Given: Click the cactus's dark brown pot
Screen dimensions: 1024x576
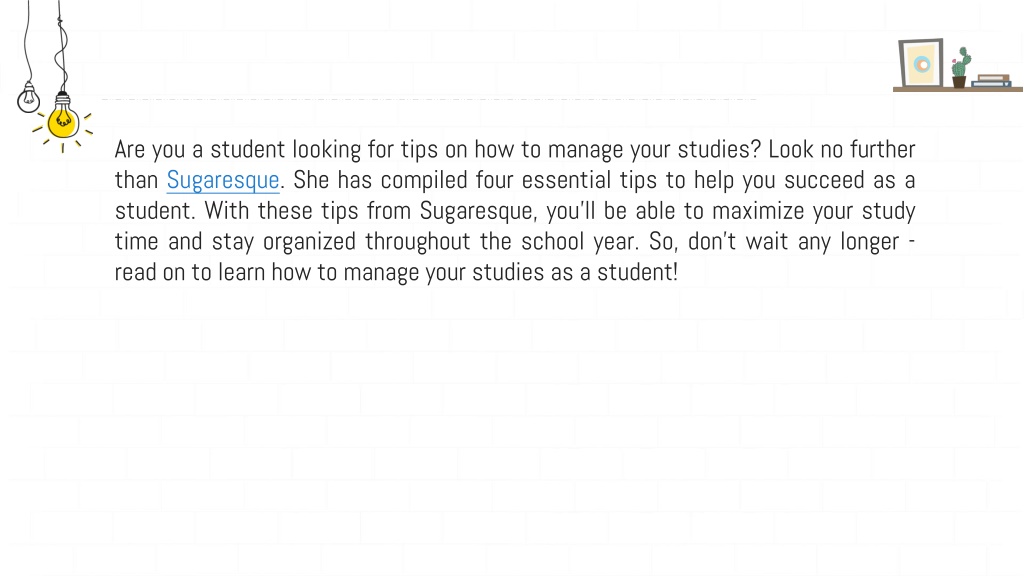Looking at the screenshot, I should click(959, 82).
